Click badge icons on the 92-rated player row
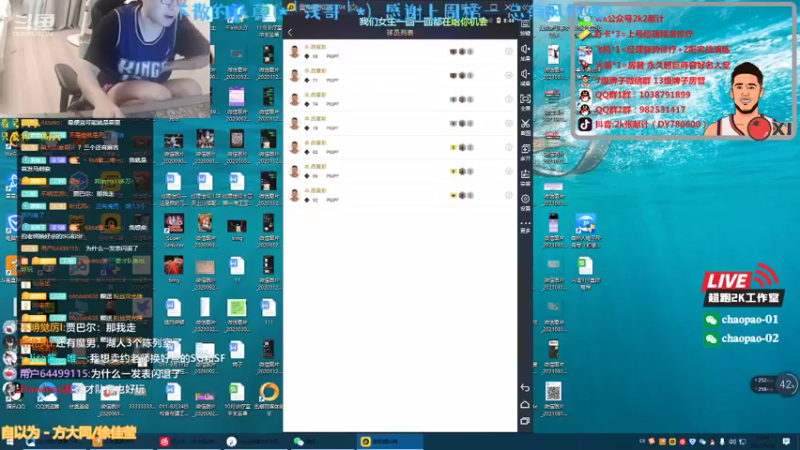This screenshot has width=800, height=450. [x=462, y=195]
